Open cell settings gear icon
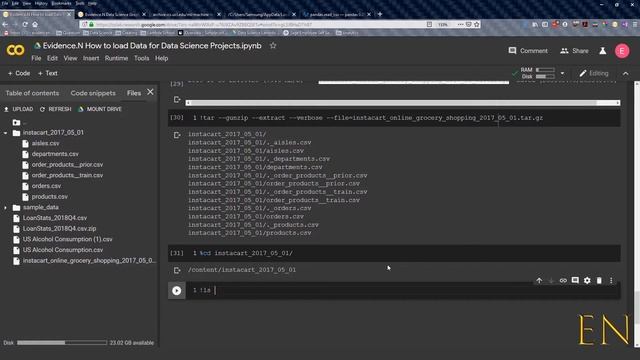Image resolution: width=640 pixels, height=360 pixels. (x=587, y=280)
